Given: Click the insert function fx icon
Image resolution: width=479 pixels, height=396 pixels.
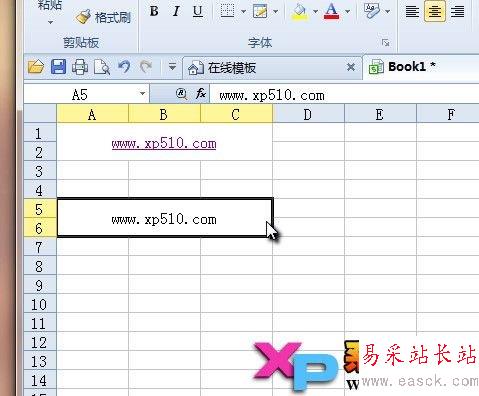Looking at the screenshot, I should click(x=201, y=94).
